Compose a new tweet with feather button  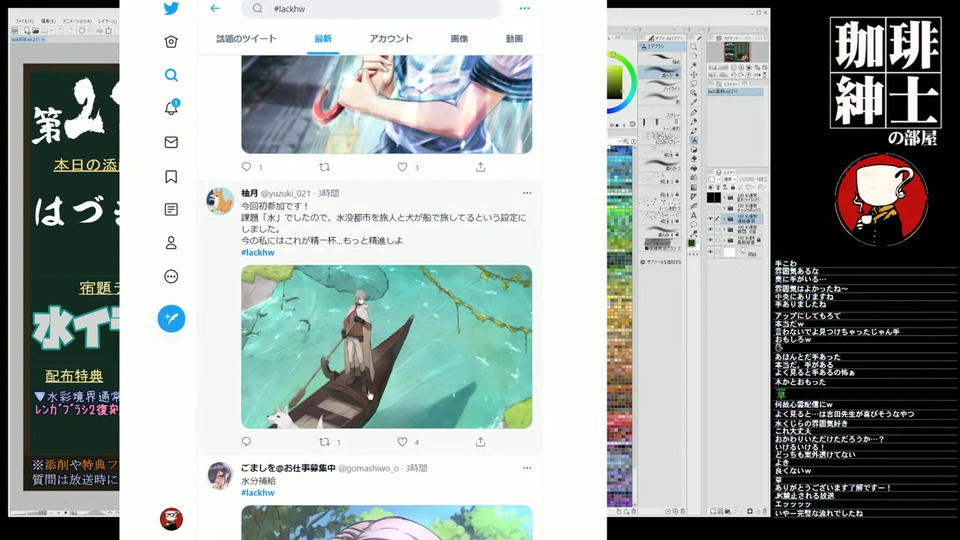tap(171, 318)
